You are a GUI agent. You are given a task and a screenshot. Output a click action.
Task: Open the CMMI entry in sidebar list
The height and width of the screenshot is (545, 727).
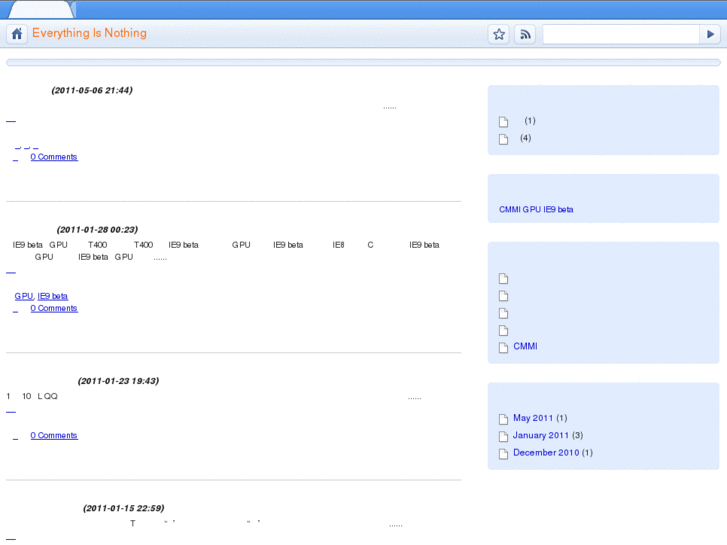(x=525, y=346)
